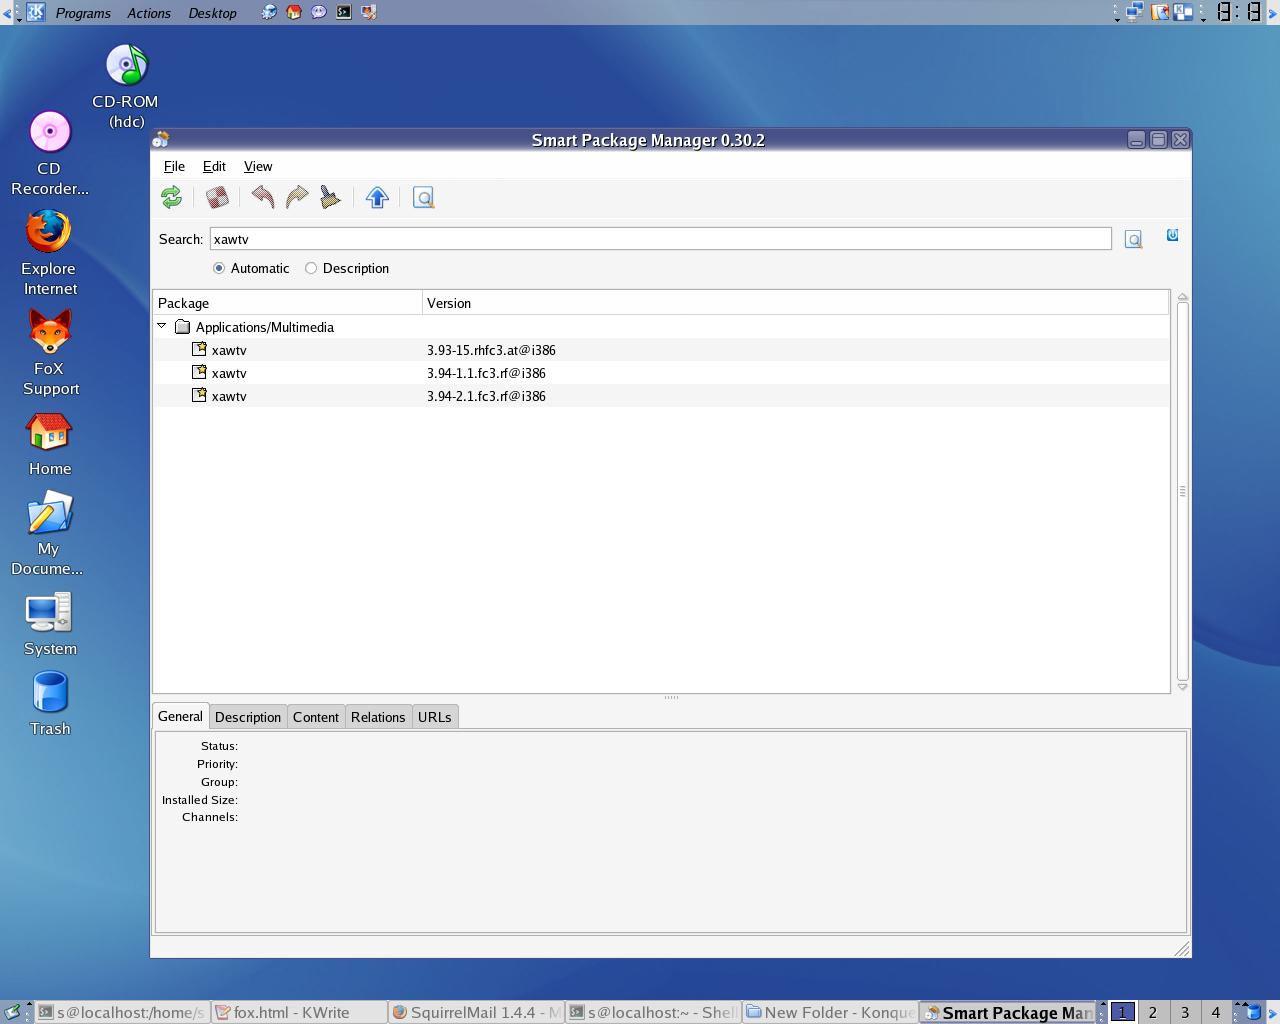1280x1024 pixels.
Task: Click the Find magnifier toolbar icon
Action: (x=423, y=197)
